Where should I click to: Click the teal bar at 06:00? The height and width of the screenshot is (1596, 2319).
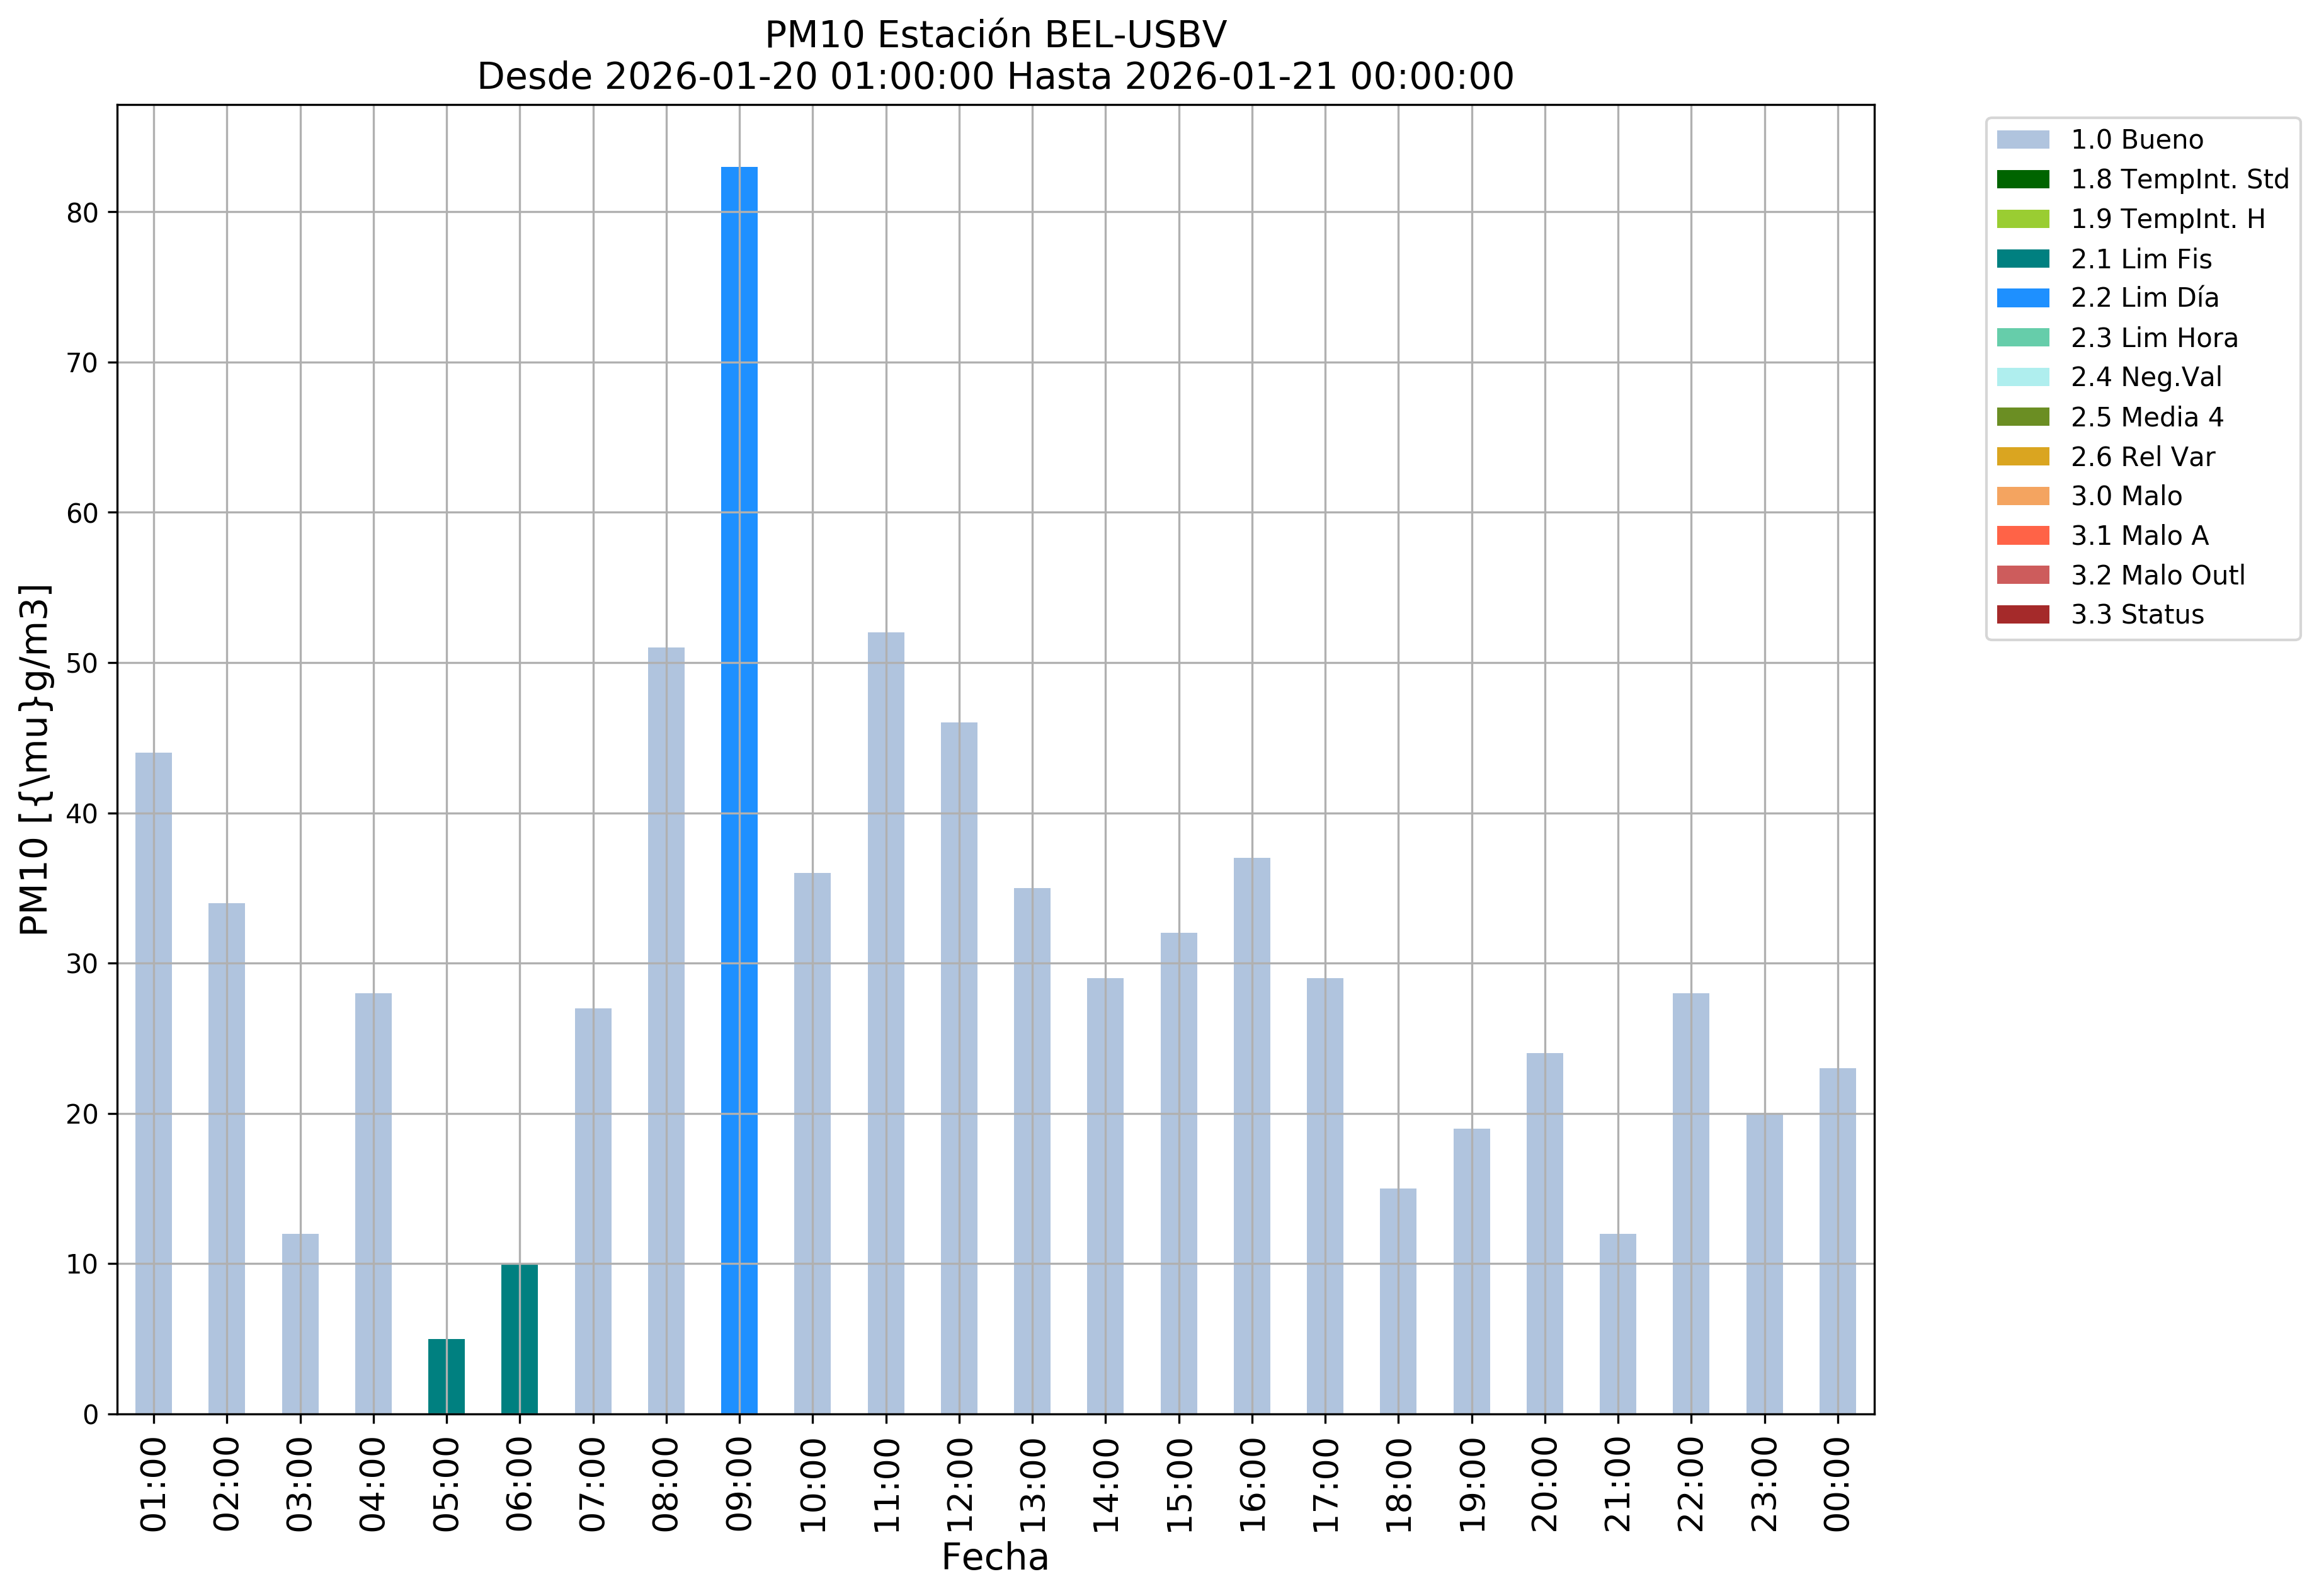[519, 1339]
